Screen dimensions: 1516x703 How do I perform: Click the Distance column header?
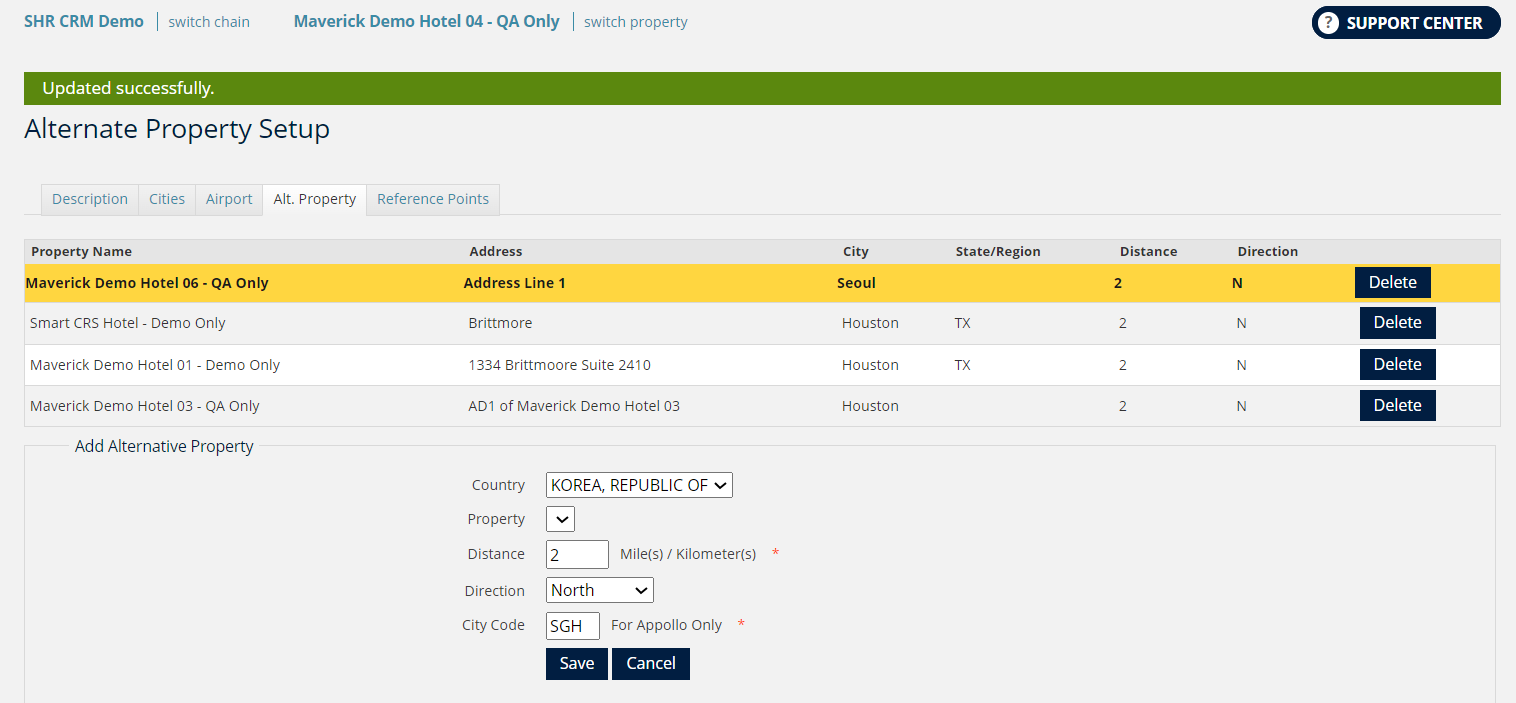[1148, 252]
